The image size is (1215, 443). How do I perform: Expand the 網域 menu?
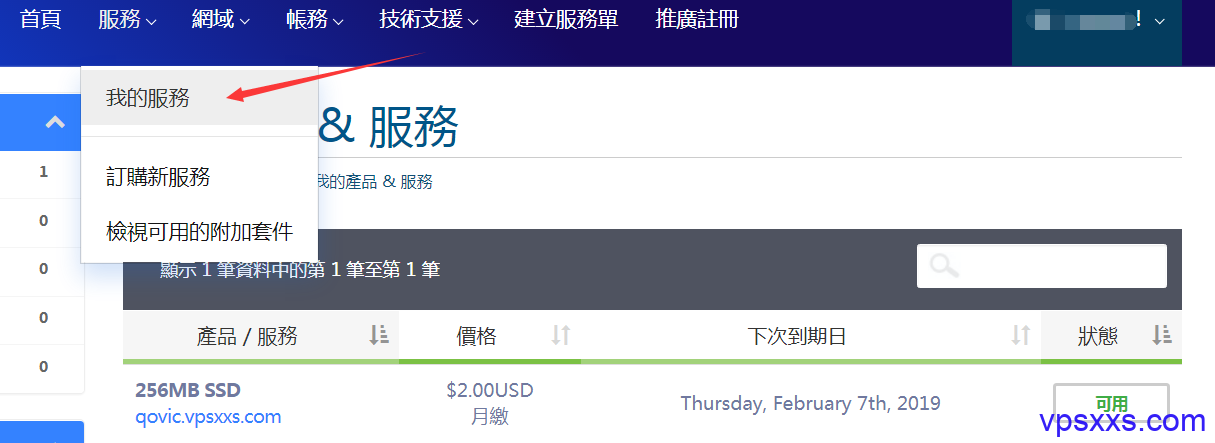(221, 19)
